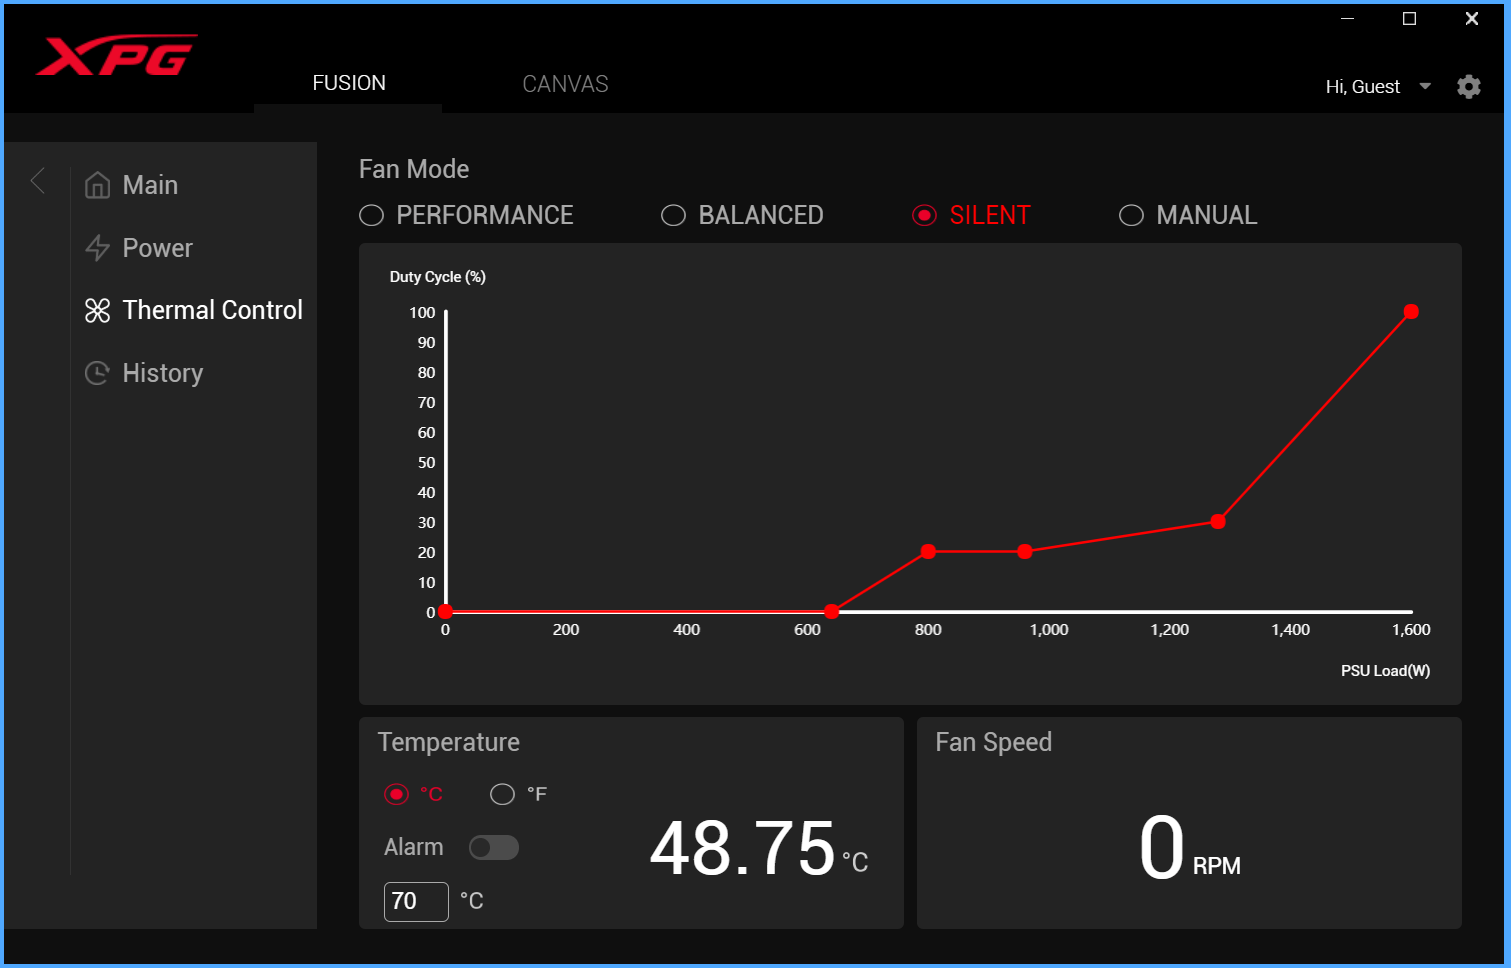Open the settings gear icon
The height and width of the screenshot is (968, 1511).
click(x=1468, y=87)
